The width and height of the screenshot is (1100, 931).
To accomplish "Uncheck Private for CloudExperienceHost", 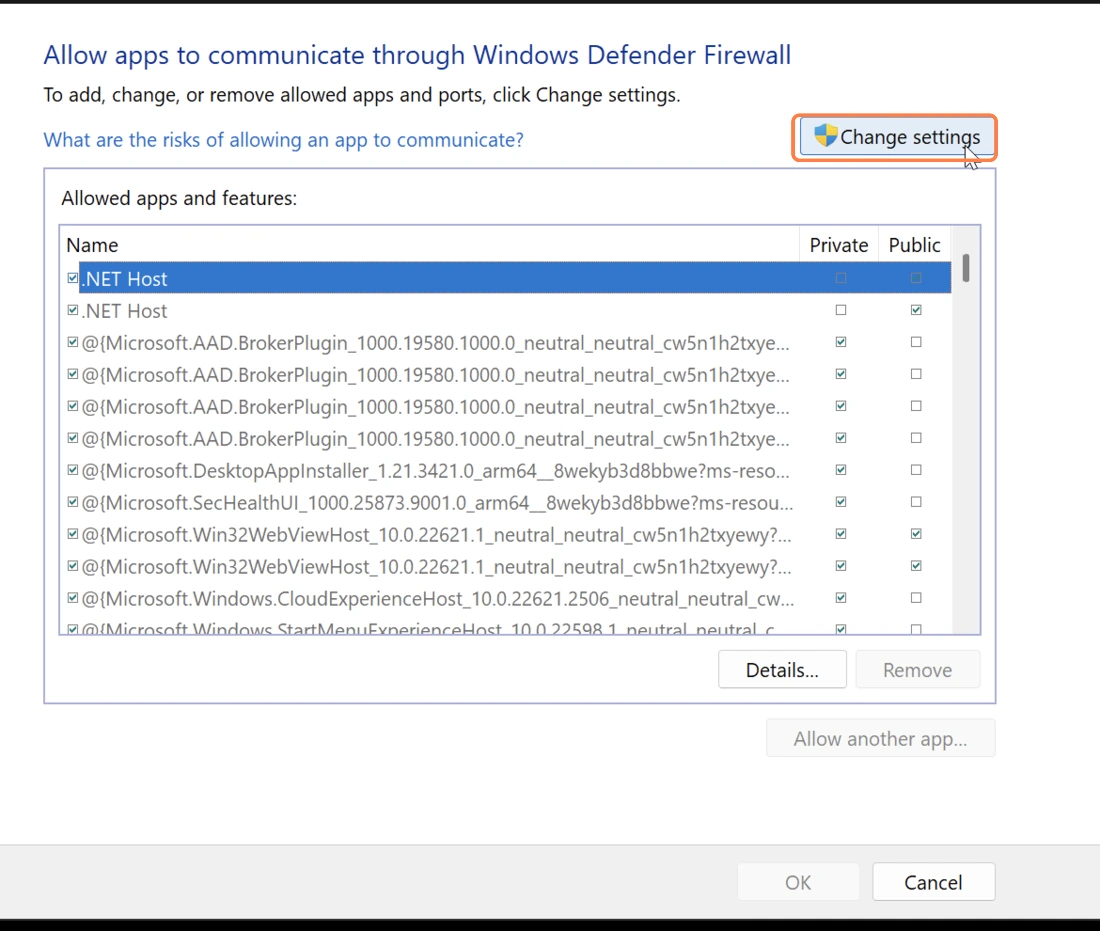I will 840,598.
